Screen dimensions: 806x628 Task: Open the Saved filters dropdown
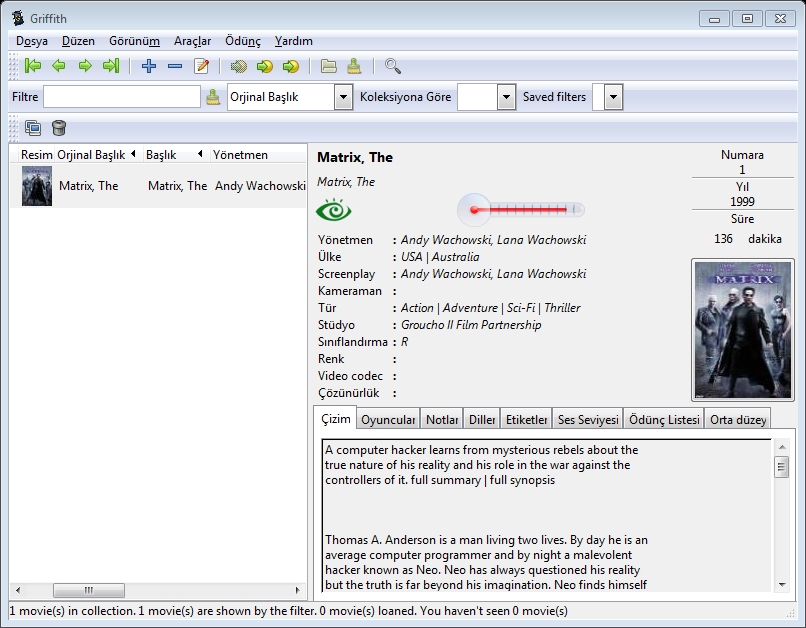click(613, 97)
